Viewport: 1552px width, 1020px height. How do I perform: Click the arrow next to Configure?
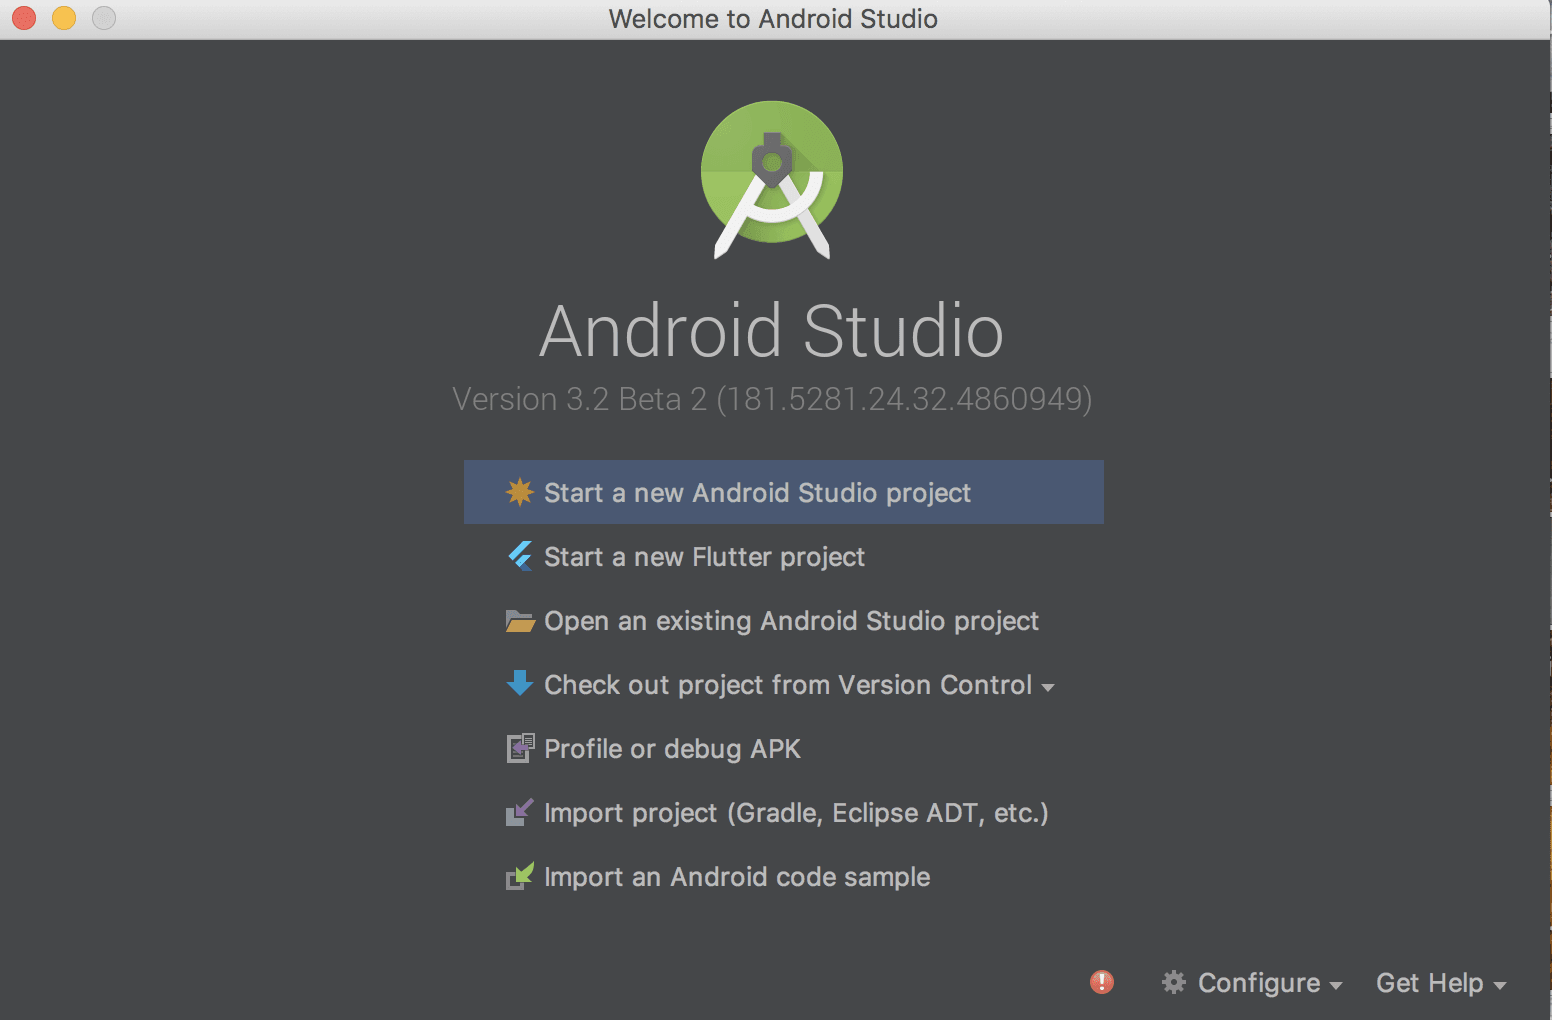[x=1335, y=986]
